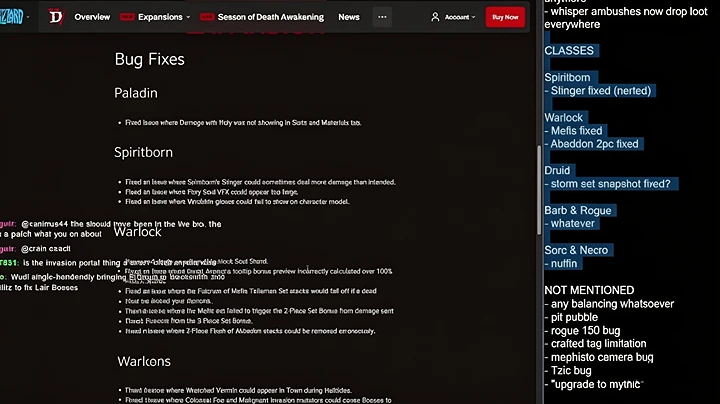Expand the Expansions dropdown arrow
This screenshot has height=404, width=720.
[188, 17]
